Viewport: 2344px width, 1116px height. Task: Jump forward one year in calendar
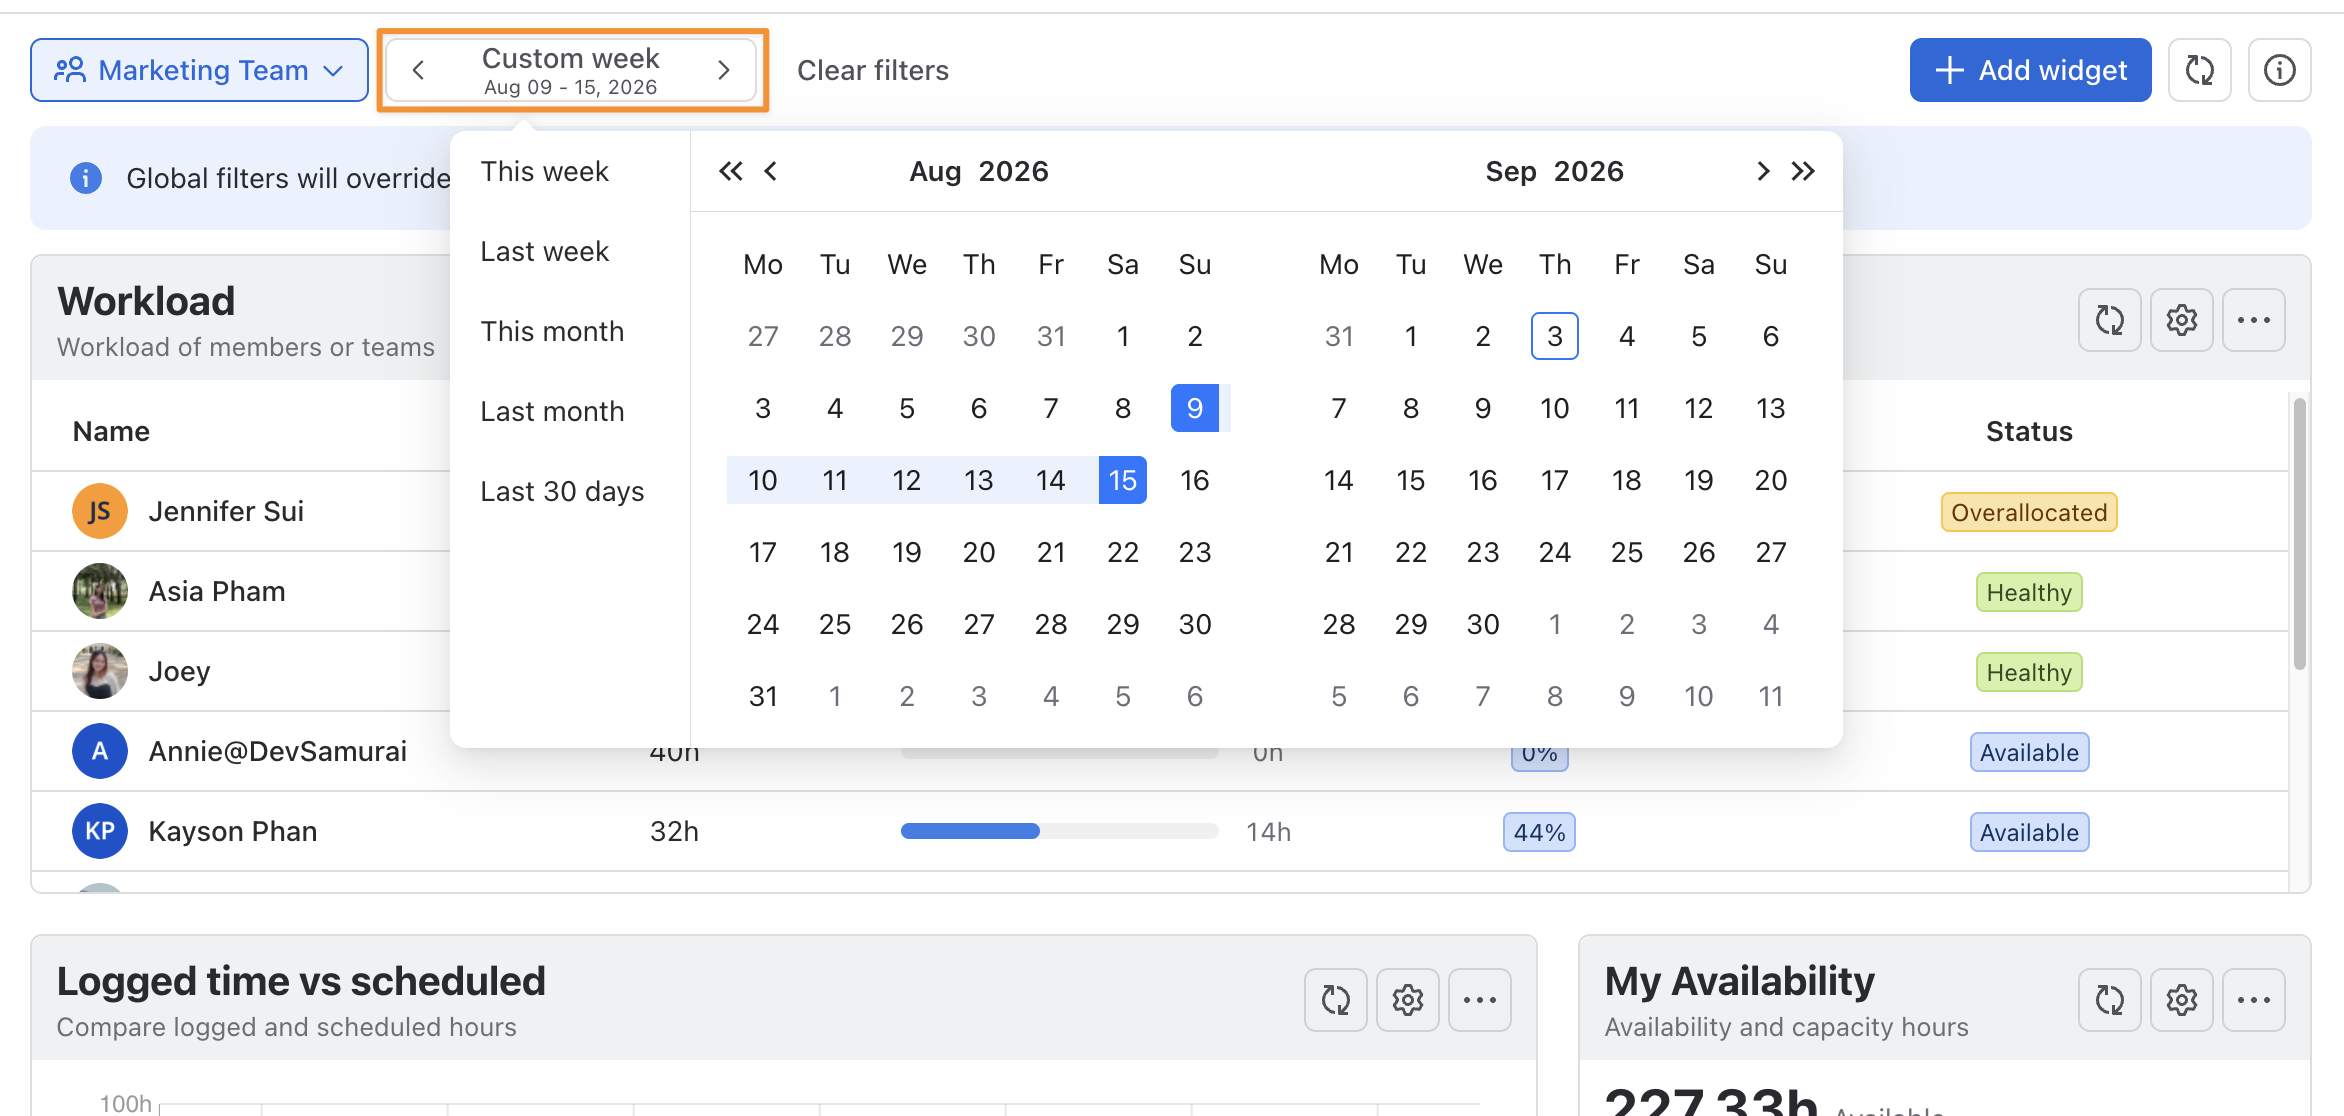click(1803, 171)
